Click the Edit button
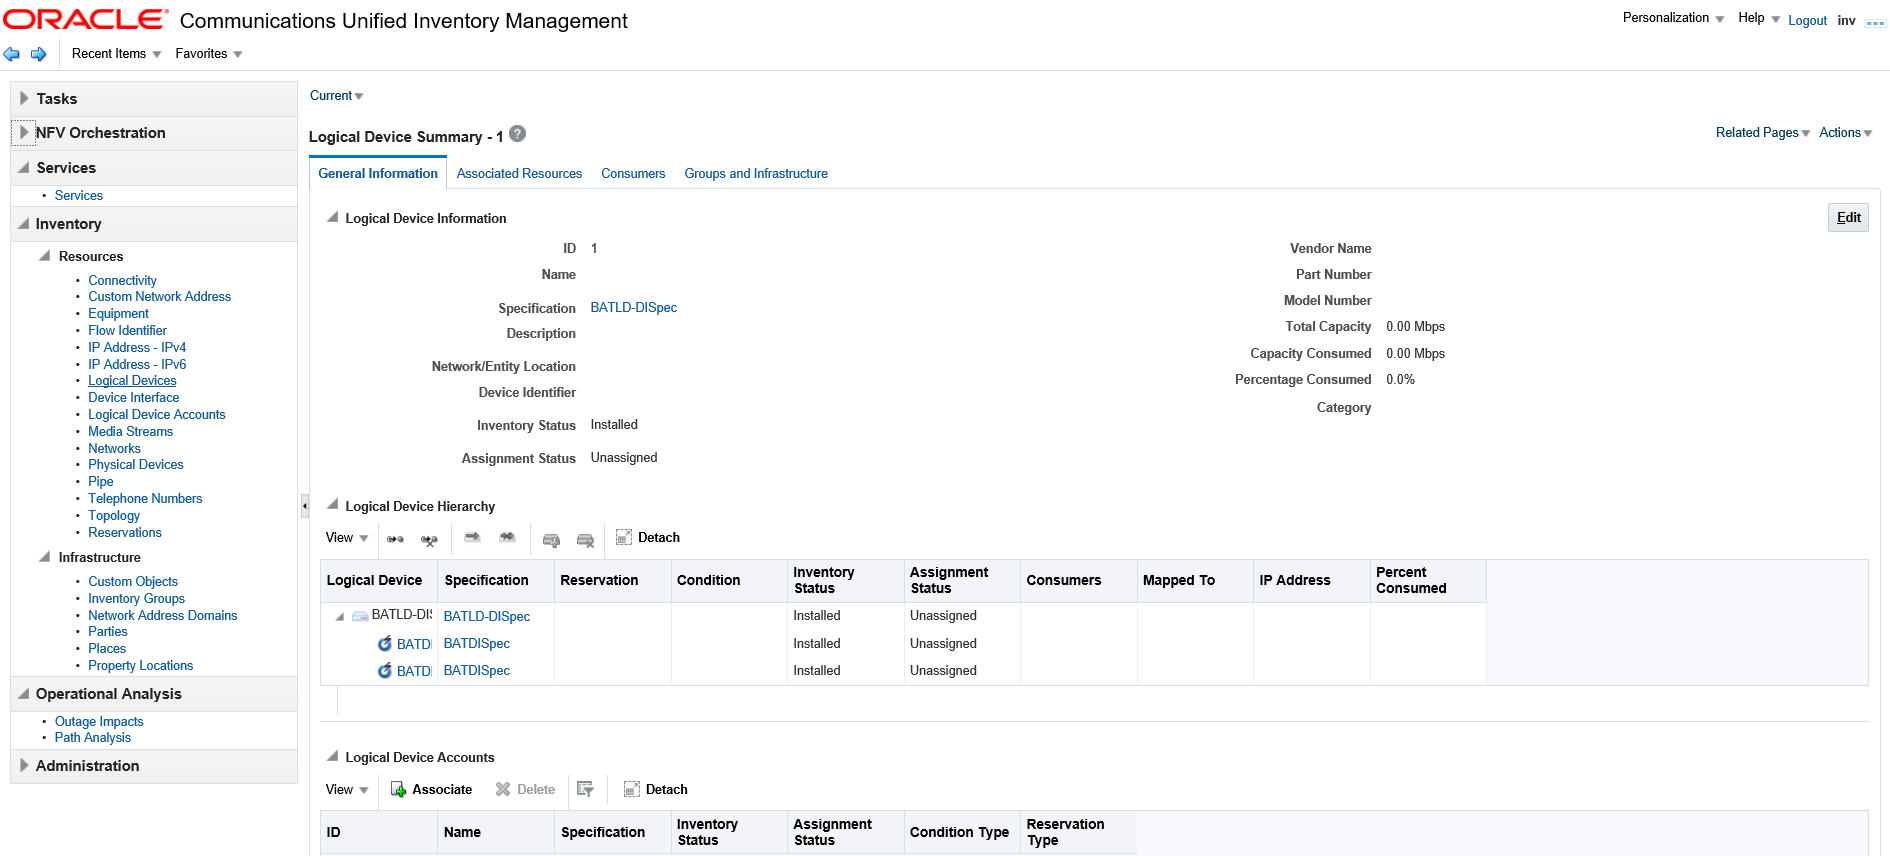The image size is (1890, 856). [x=1848, y=218]
